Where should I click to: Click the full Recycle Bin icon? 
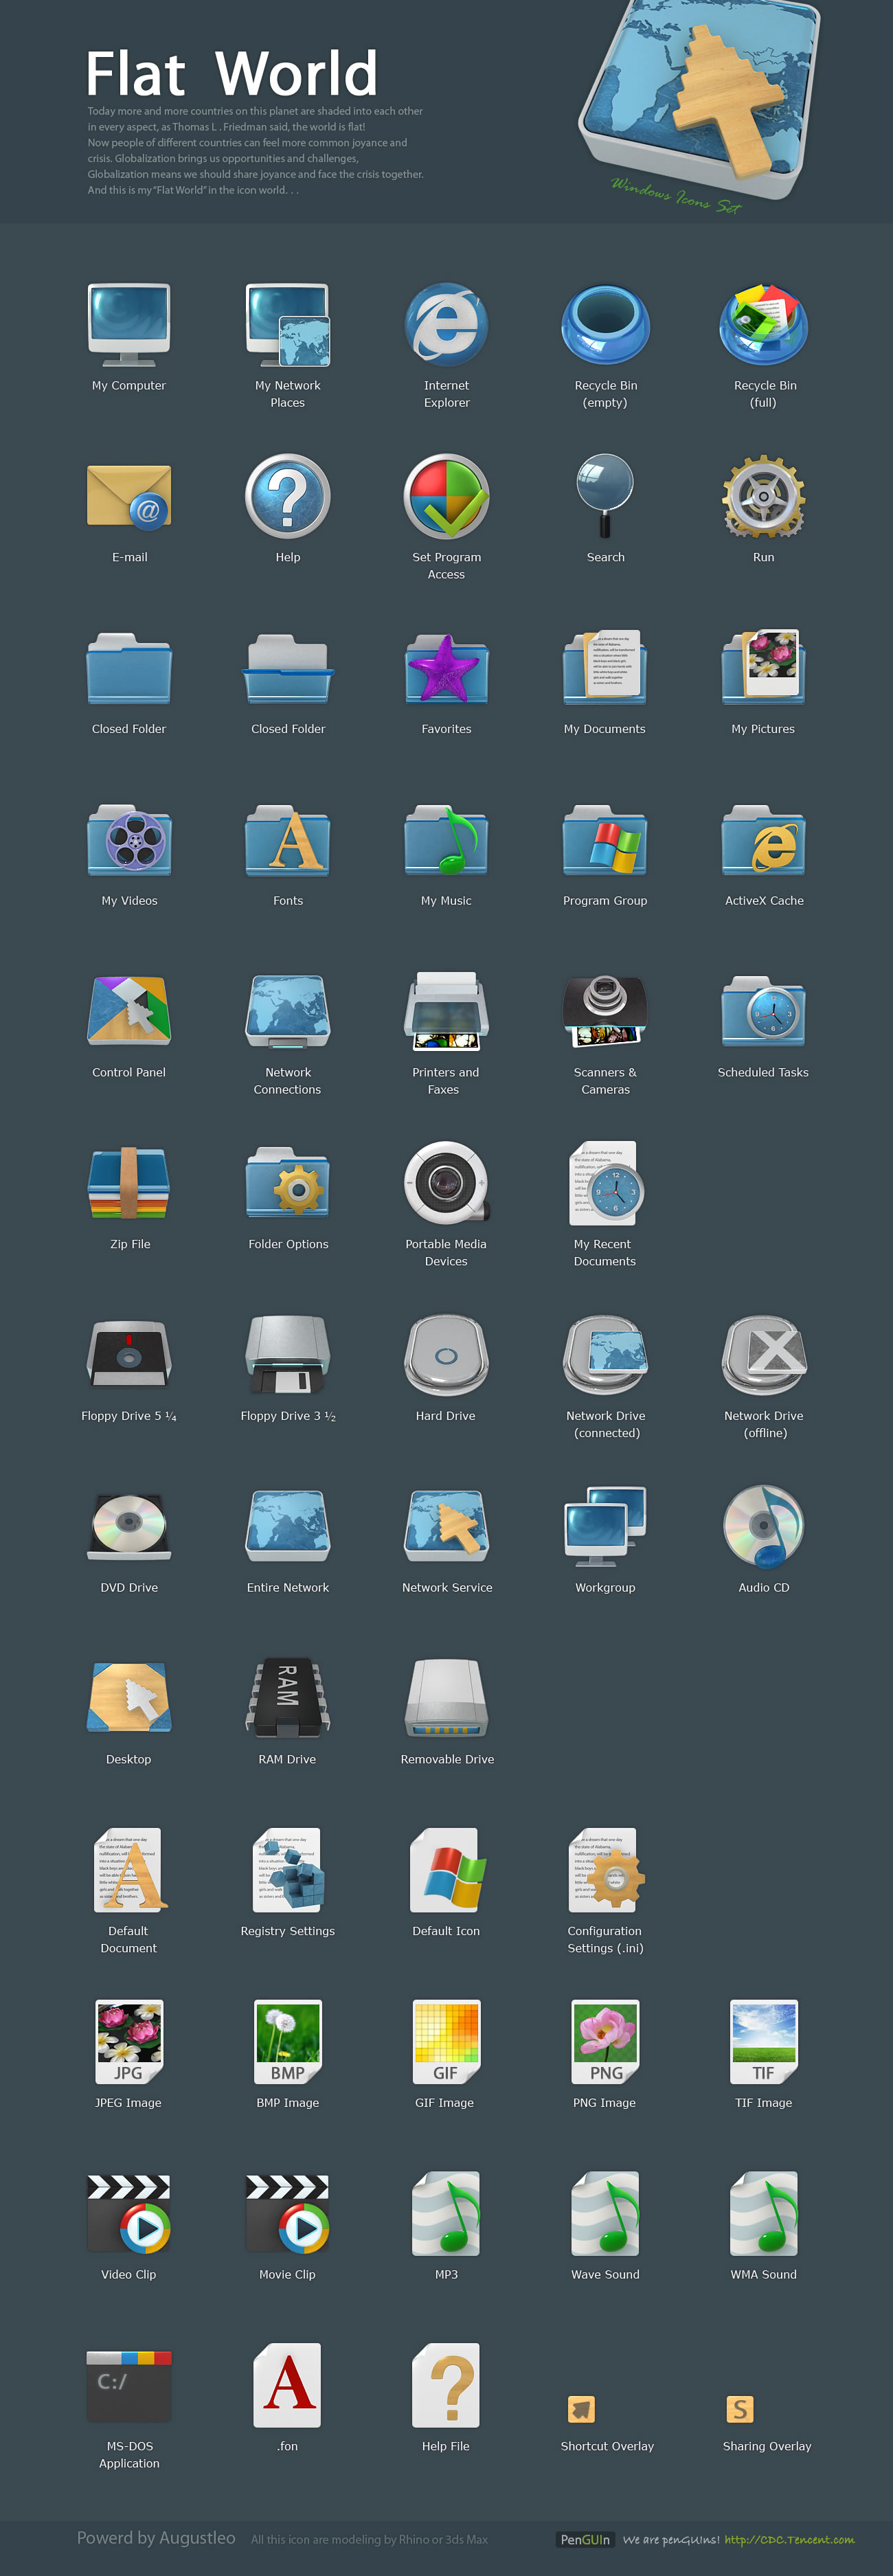764,325
